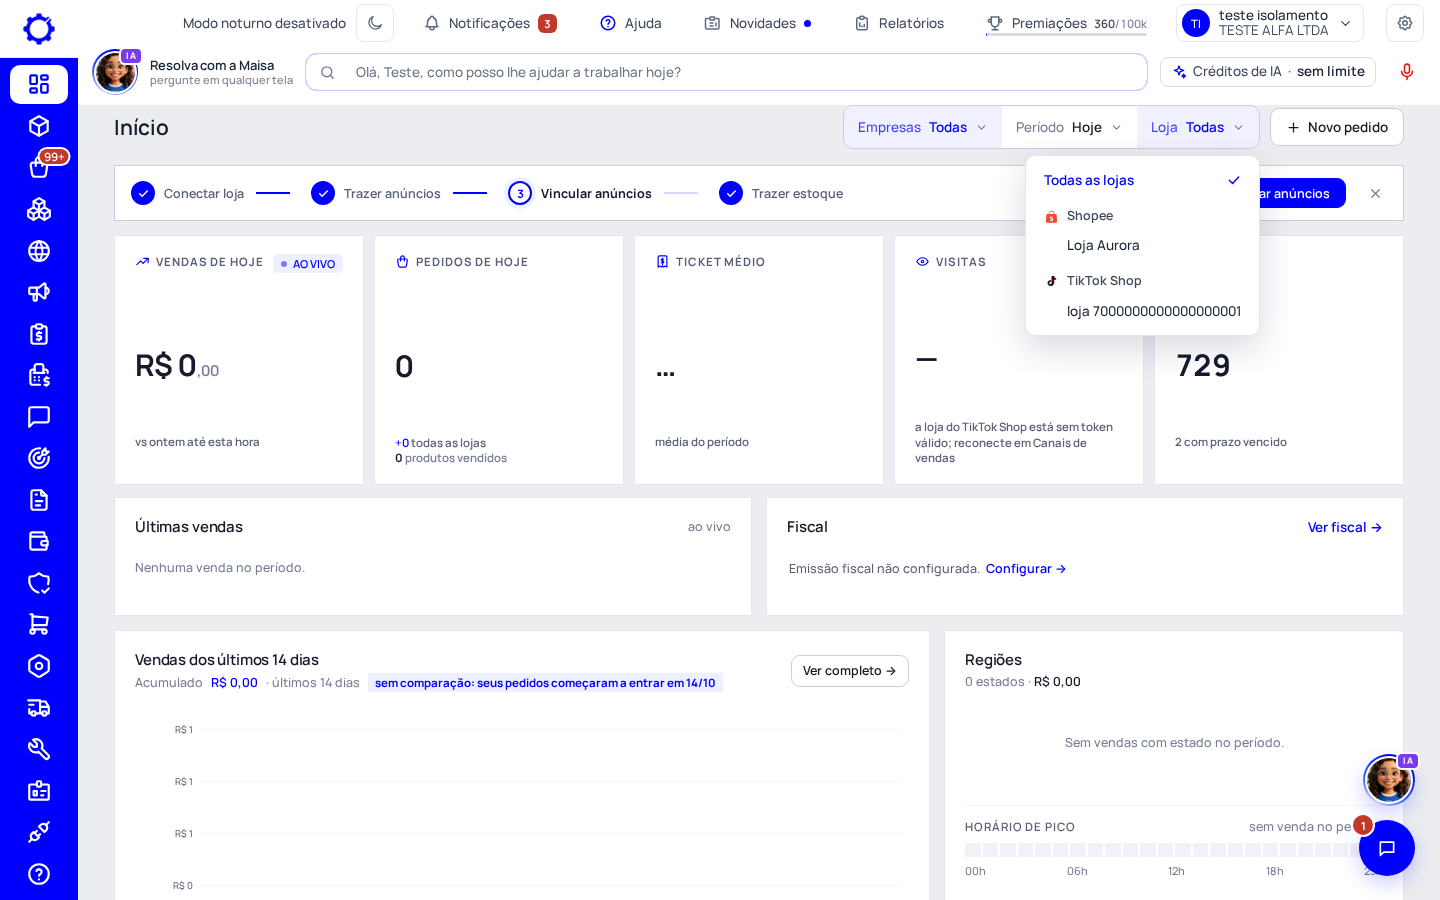Screen dimensions: 1440x900
Task: Click the question mark icon at sidebar bottom
Action: tap(39, 874)
